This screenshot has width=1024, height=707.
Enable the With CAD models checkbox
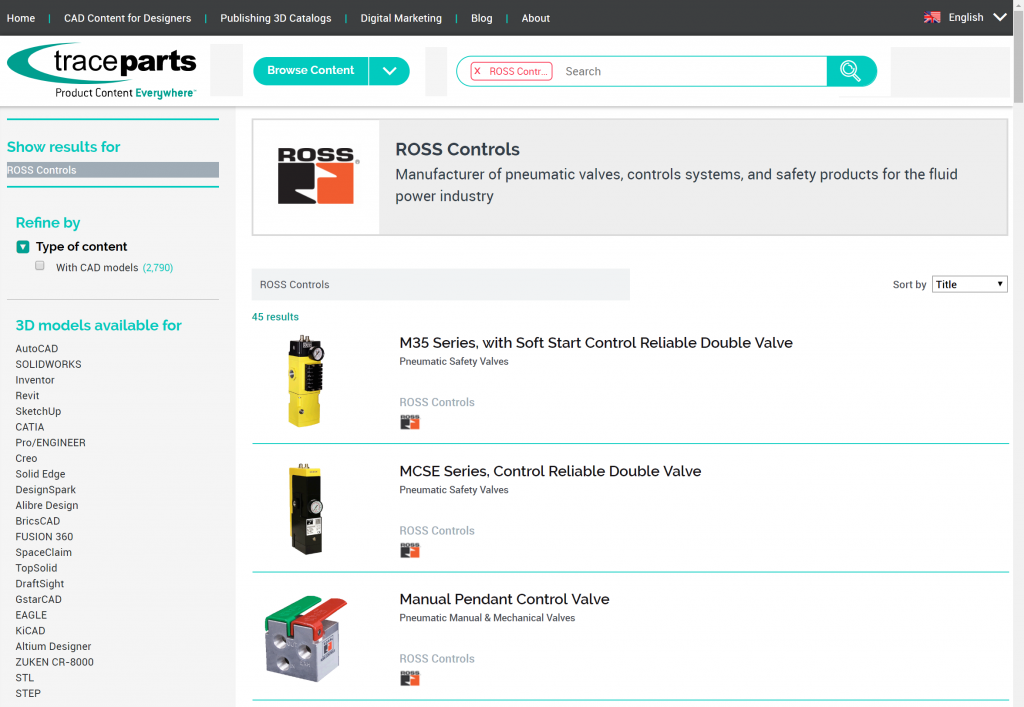[x=40, y=266]
